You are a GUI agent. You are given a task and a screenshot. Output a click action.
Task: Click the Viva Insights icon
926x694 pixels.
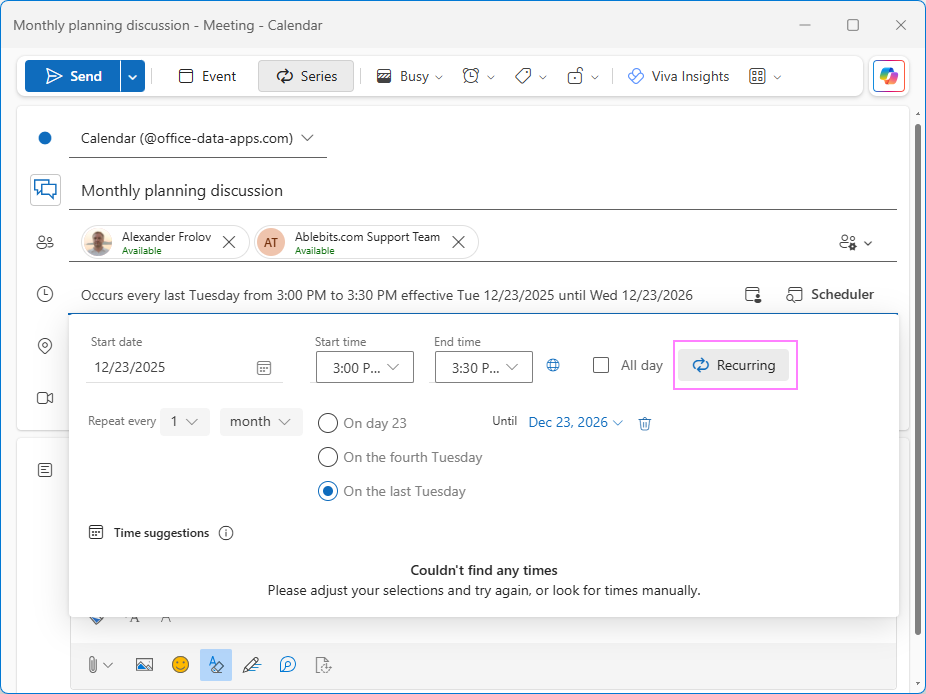(x=635, y=75)
